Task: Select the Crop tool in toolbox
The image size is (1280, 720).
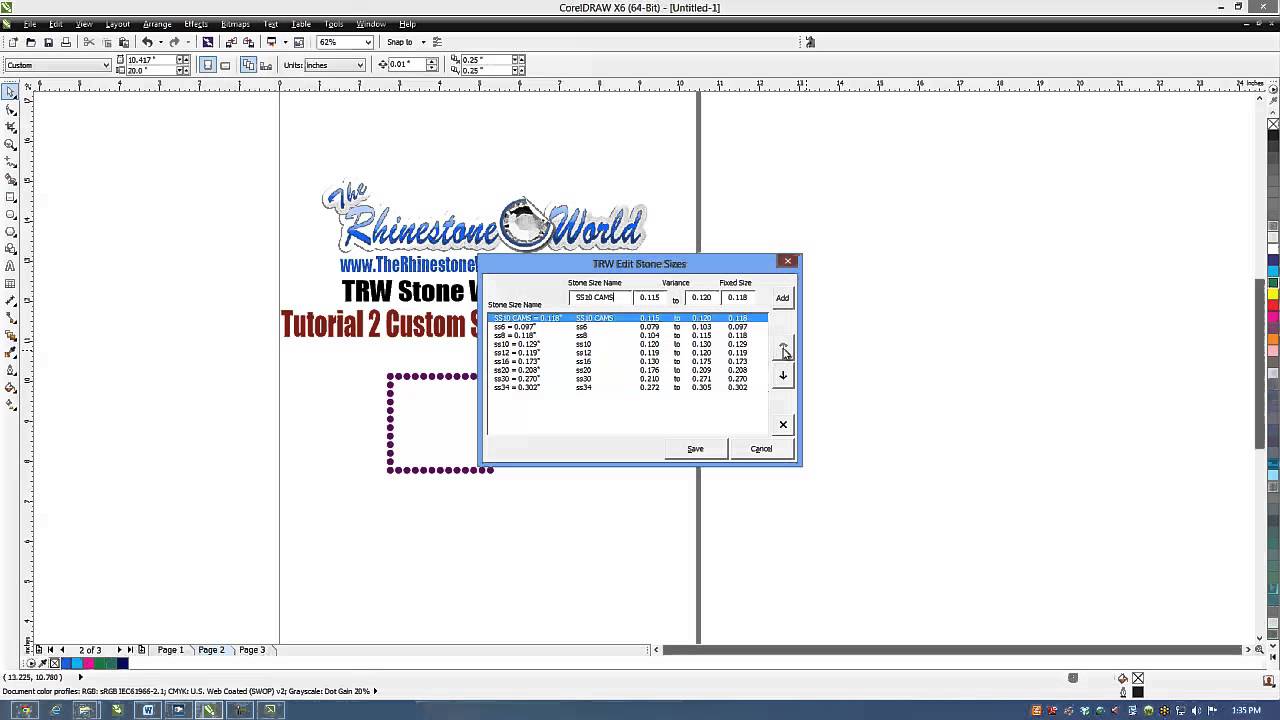Action: click(10, 127)
